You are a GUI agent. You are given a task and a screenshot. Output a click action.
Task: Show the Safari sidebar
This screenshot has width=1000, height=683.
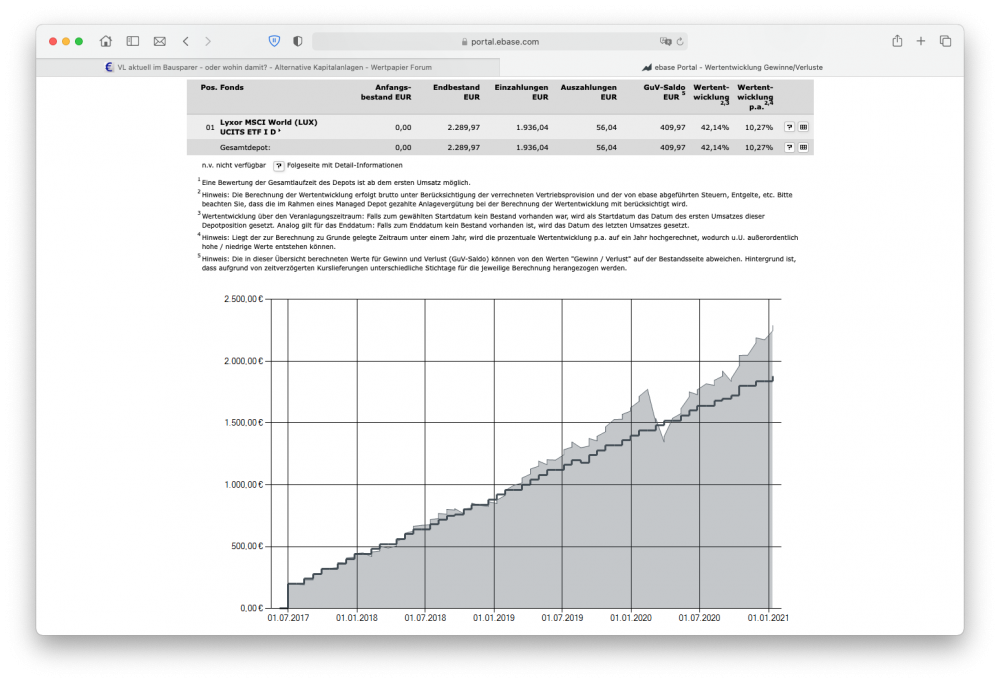133,41
